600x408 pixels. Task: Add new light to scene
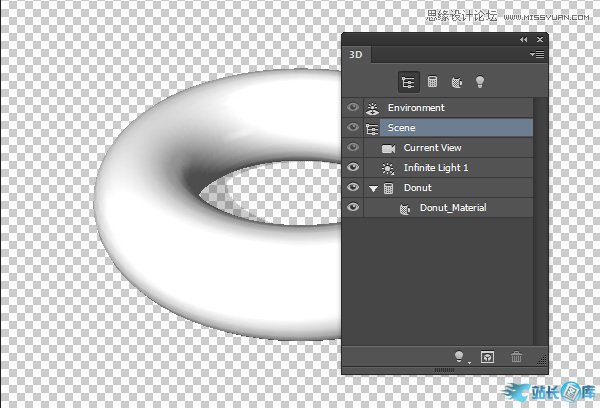tap(460, 355)
